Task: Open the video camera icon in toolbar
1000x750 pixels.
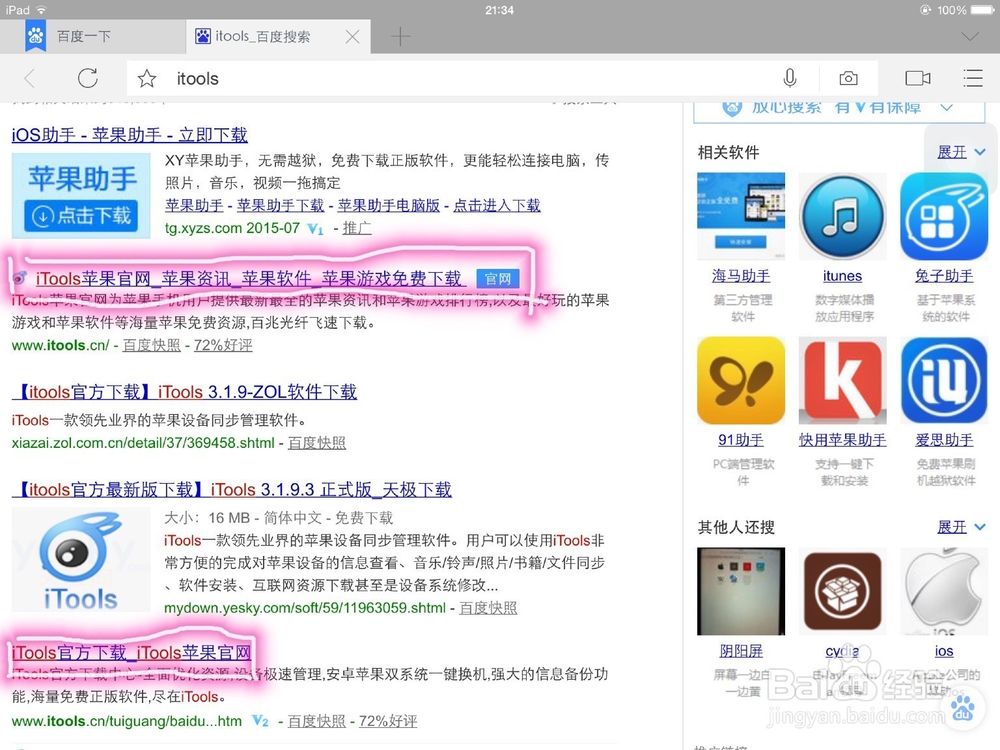Action: (x=918, y=78)
